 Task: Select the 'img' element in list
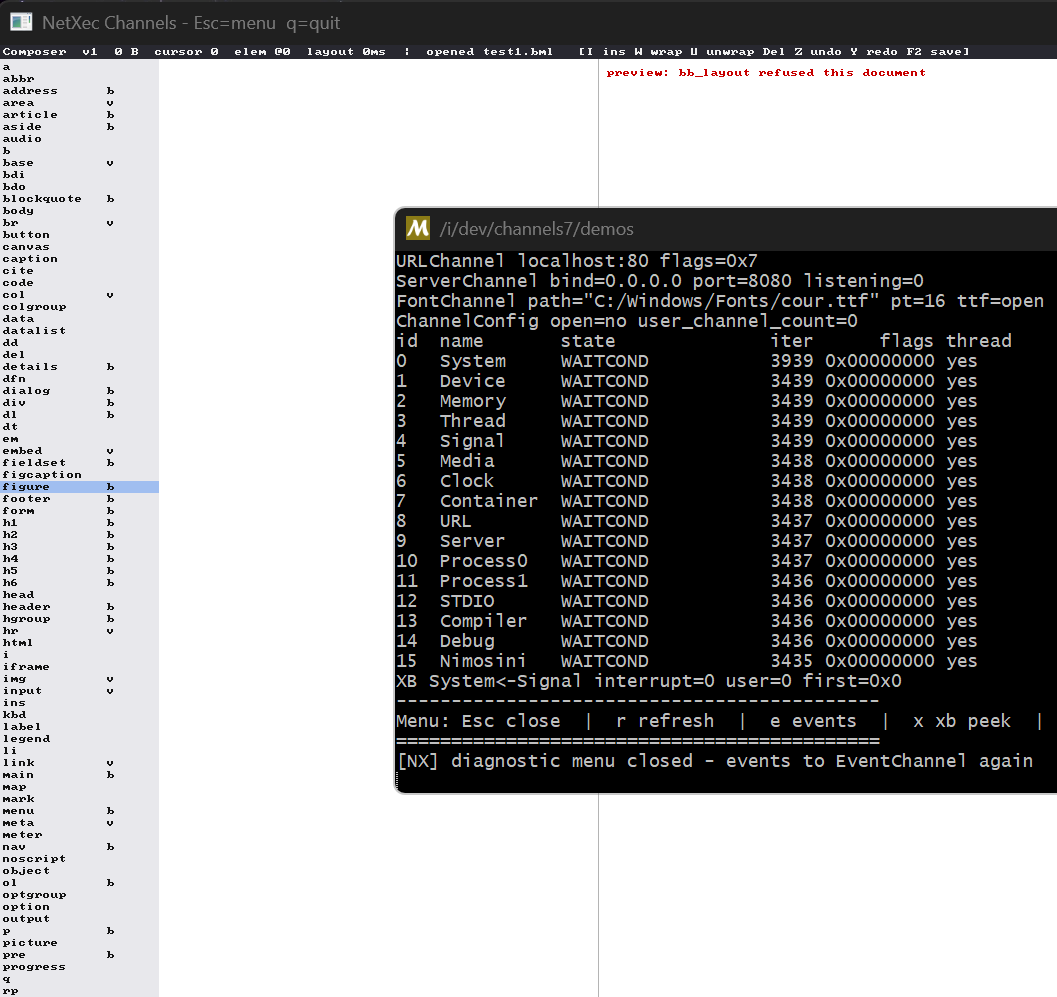coord(80,679)
